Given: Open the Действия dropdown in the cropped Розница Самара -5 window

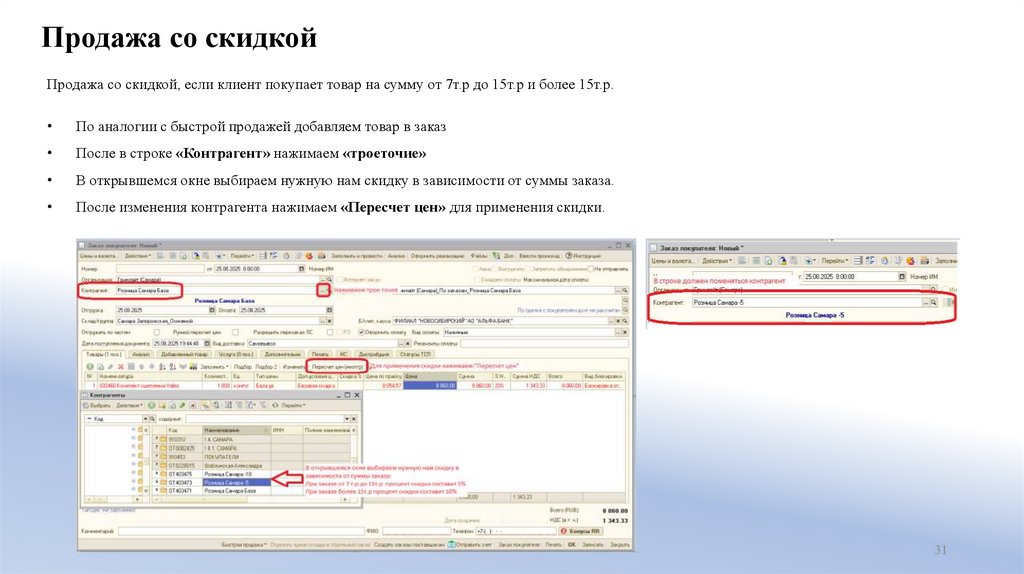Looking at the screenshot, I should coord(717,261).
